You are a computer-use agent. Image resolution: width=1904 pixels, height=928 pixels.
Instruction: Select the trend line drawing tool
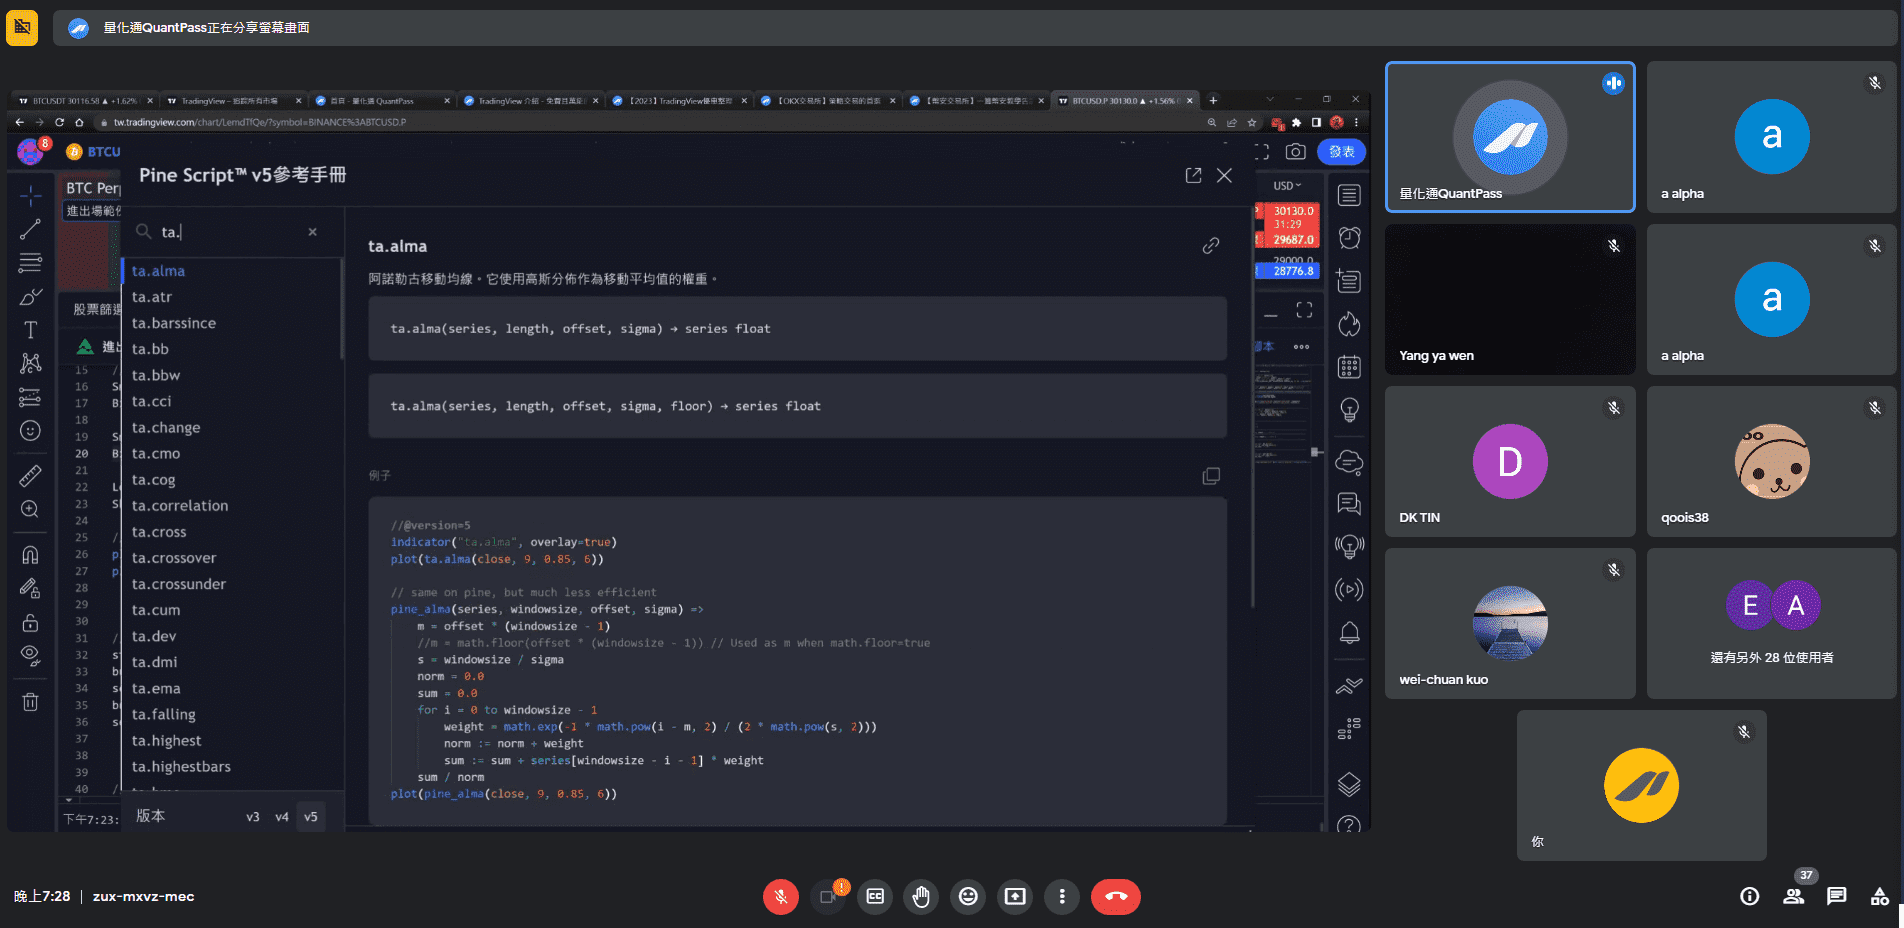31,229
